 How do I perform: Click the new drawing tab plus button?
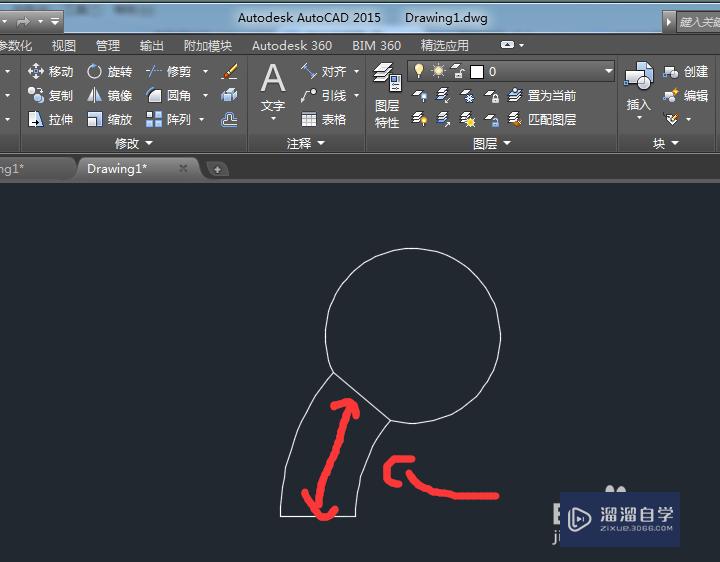(217, 169)
